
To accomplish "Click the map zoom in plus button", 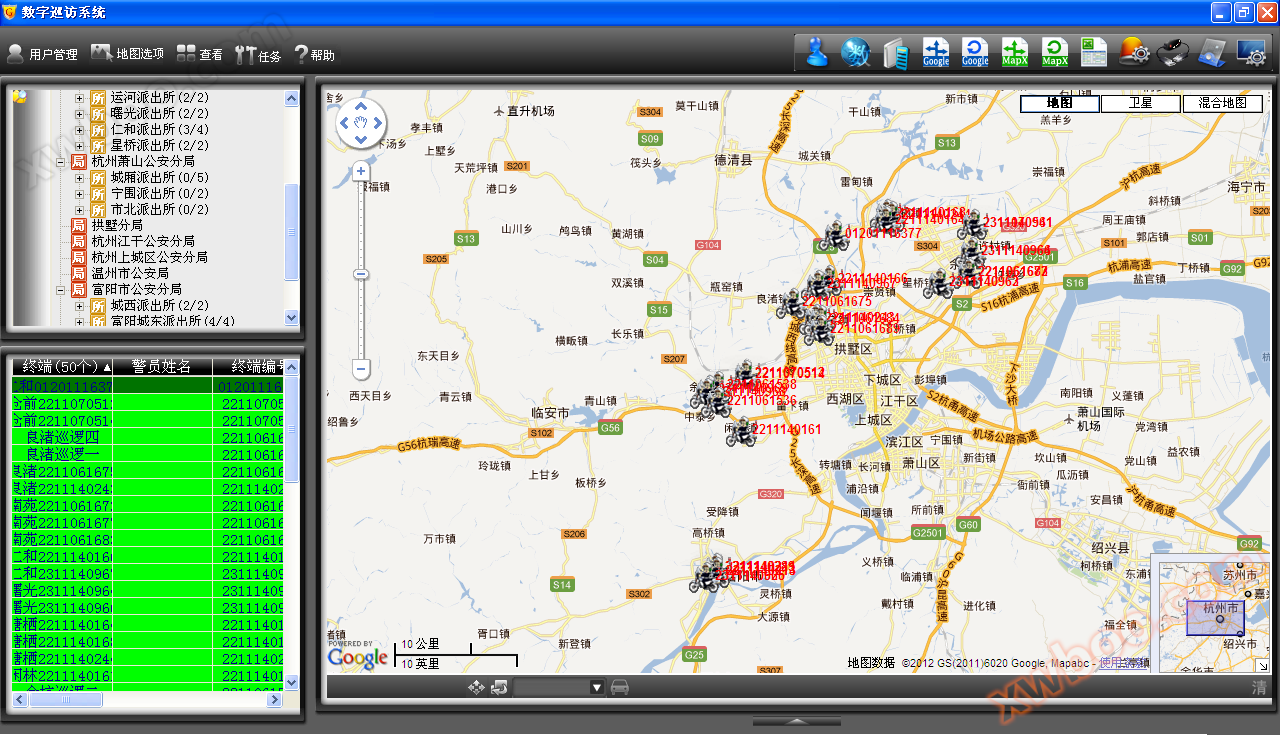I will [x=361, y=171].
